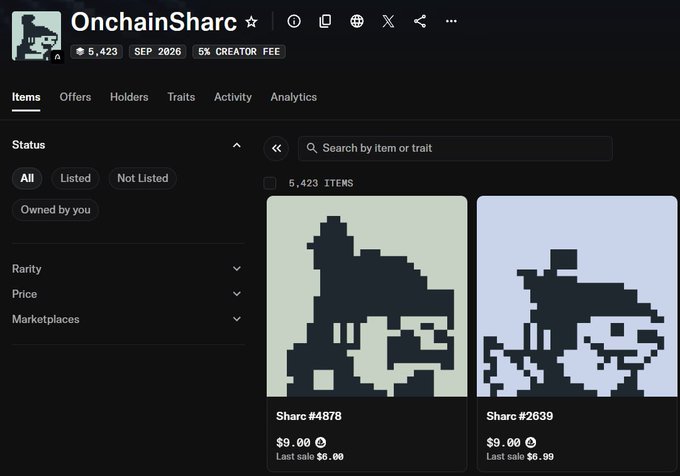Open the Activity tab
The image size is (680, 476).
pos(233,97)
